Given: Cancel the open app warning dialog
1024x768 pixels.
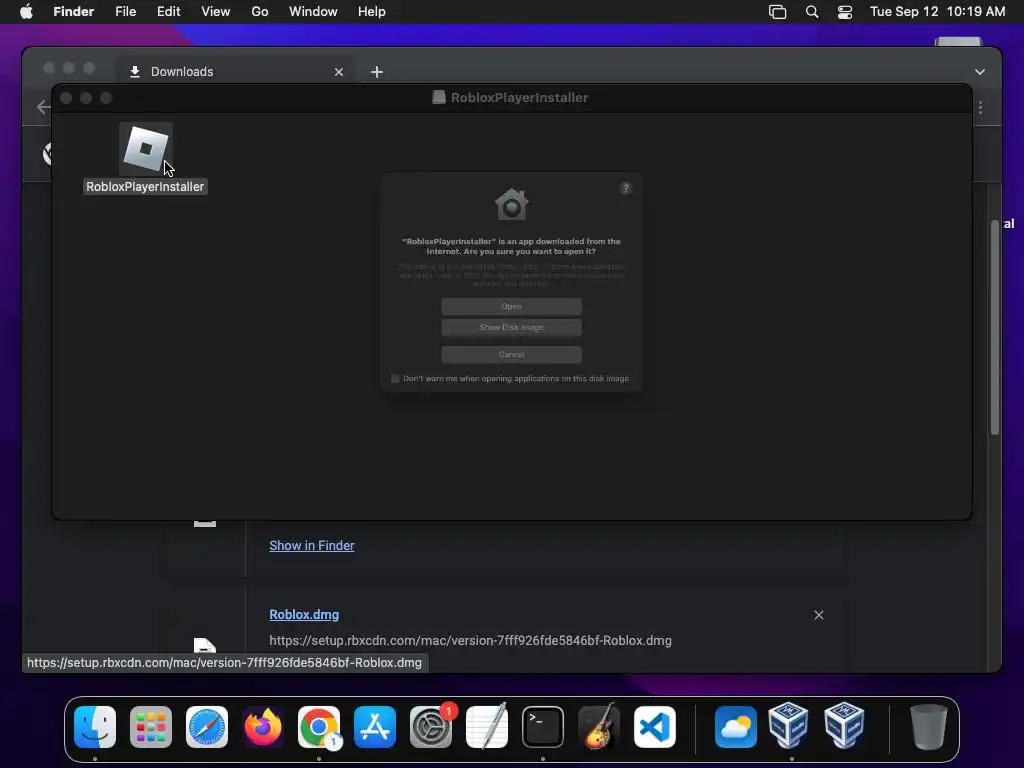Looking at the screenshot, I should point(511,355).
